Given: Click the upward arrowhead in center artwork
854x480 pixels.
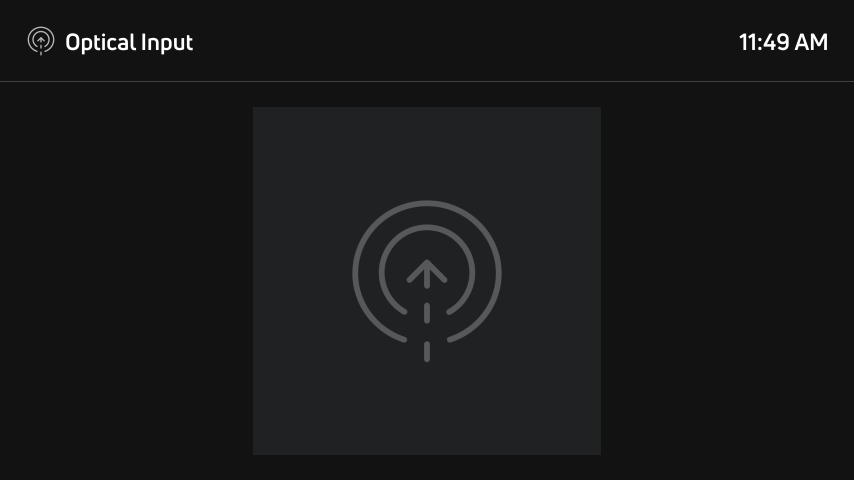Looking at the screenshot, I should click(427, 271).
